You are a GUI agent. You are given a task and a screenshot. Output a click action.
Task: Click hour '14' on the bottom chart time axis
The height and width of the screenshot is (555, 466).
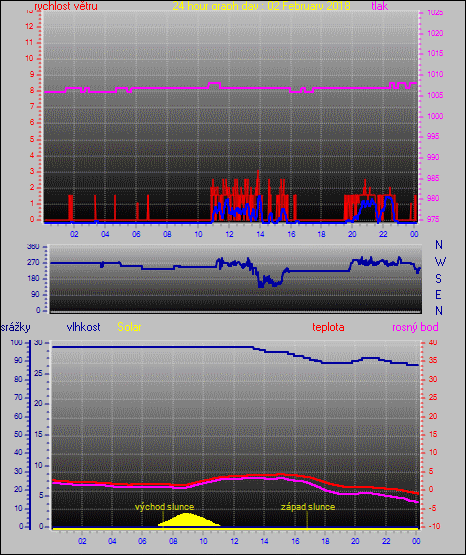pyautogui.click(x=264, y=541)
